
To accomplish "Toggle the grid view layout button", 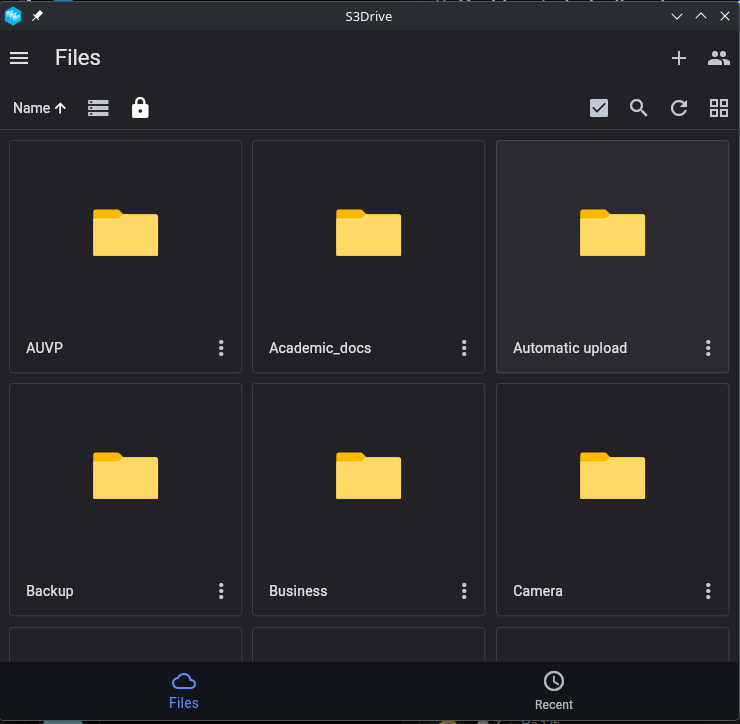I will tap(718, 108).
